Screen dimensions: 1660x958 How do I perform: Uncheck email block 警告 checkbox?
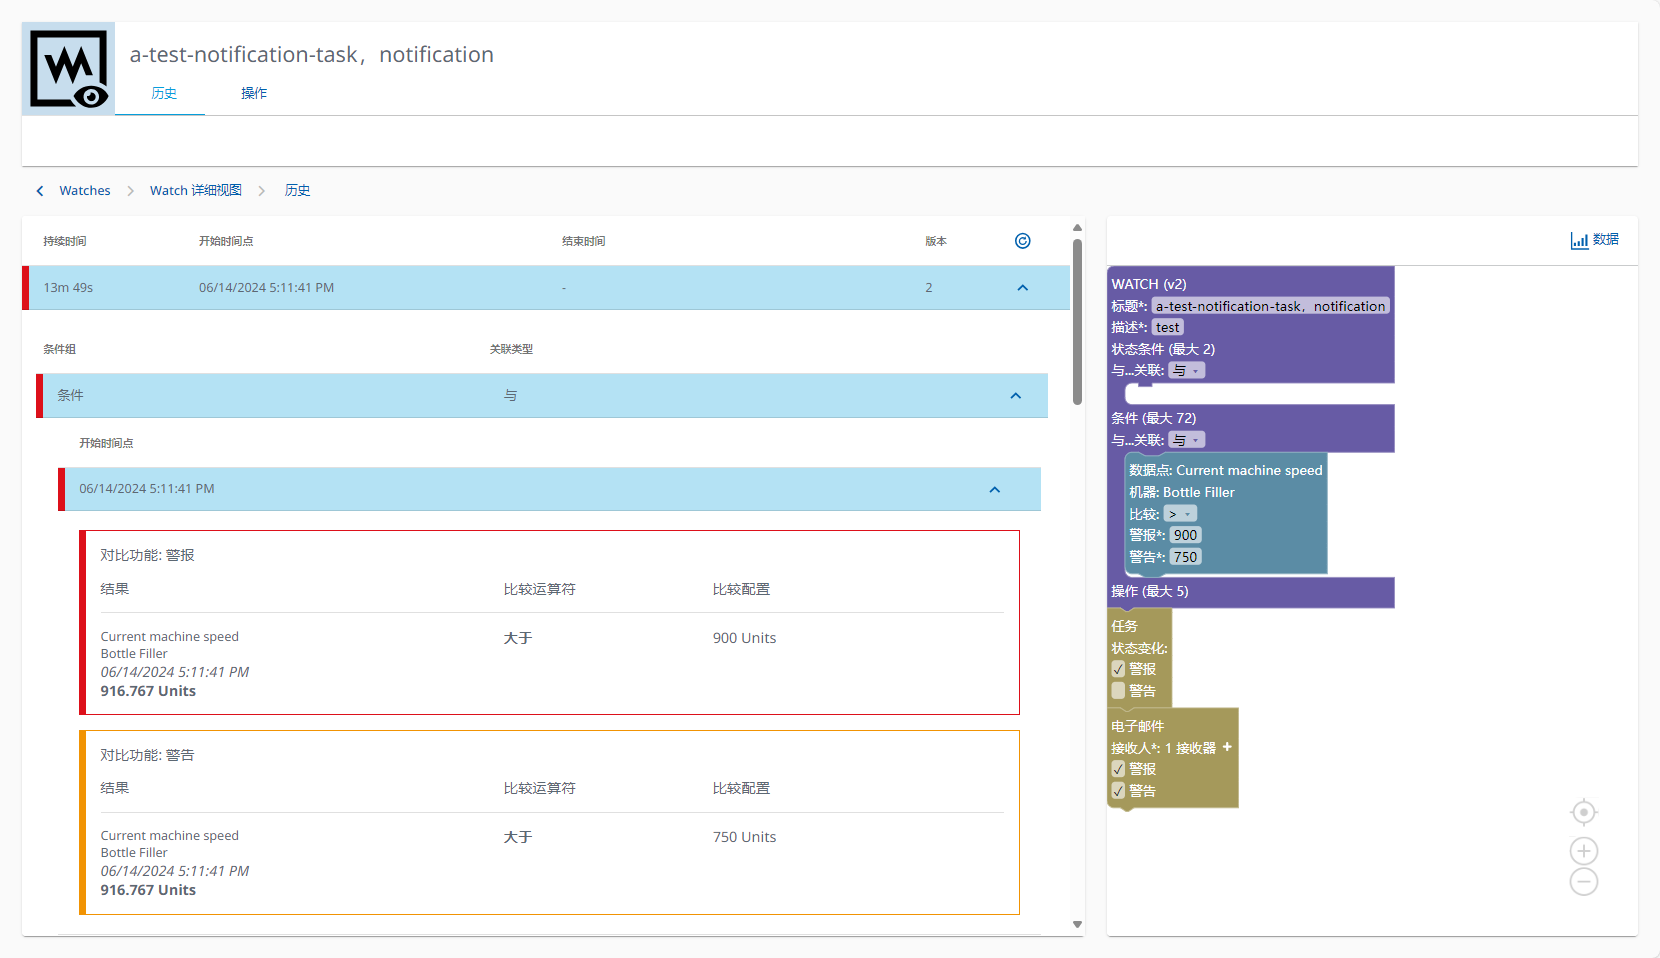(1119, 791)
